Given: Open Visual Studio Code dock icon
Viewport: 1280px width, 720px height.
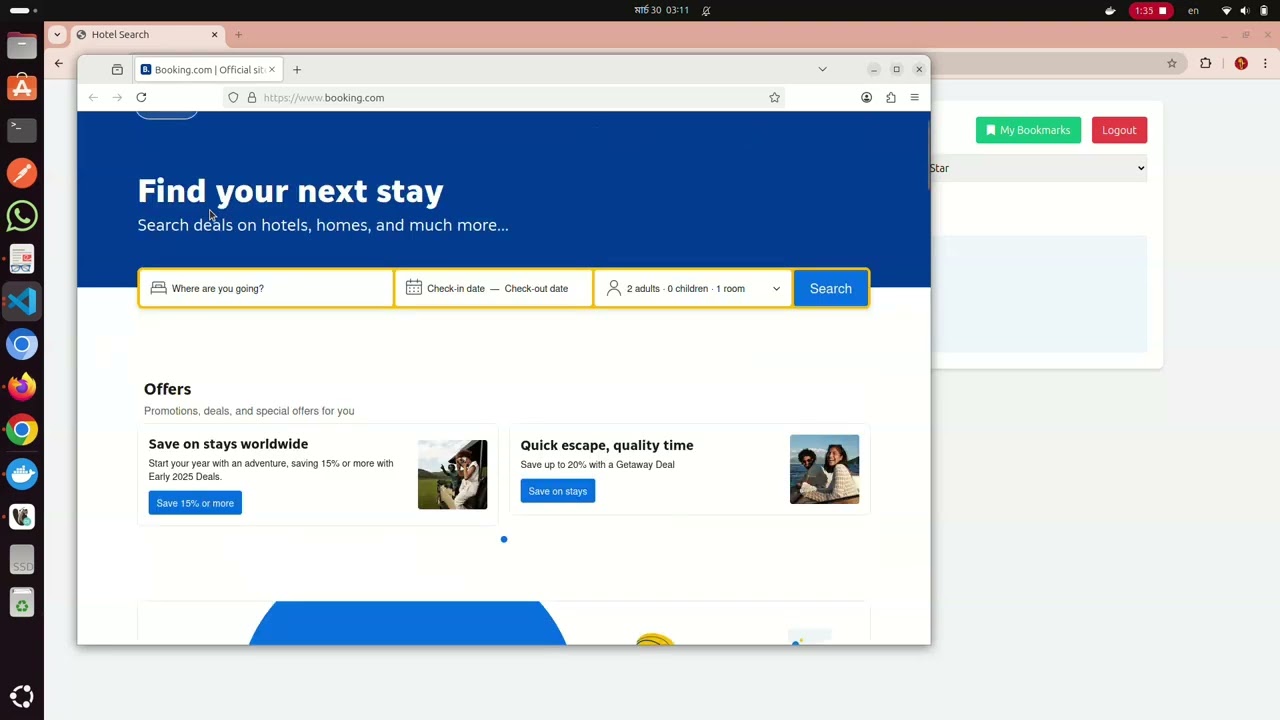Looking at the screenshot, I should pos(22,301).
